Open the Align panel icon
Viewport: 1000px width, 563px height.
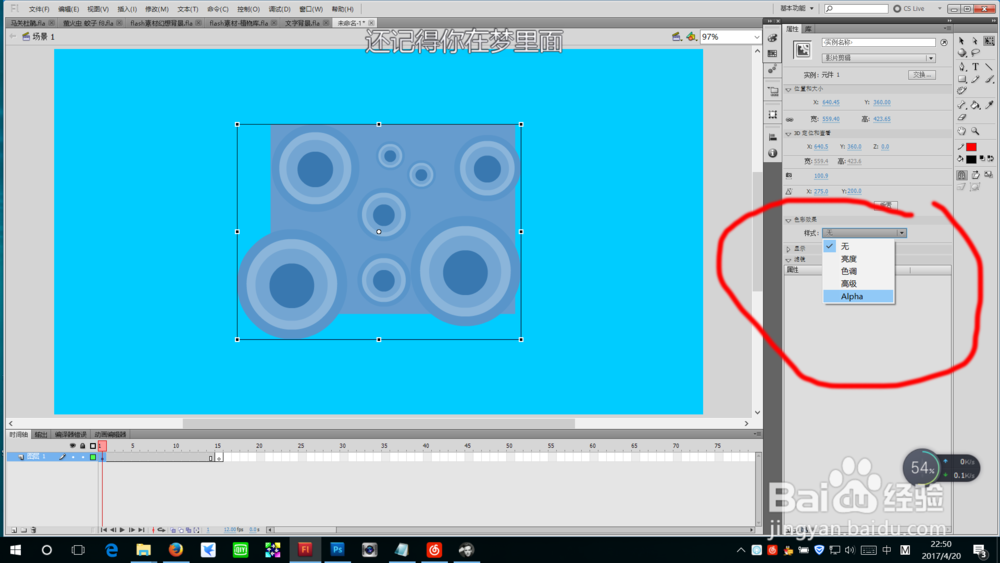(x=772, y=137)
